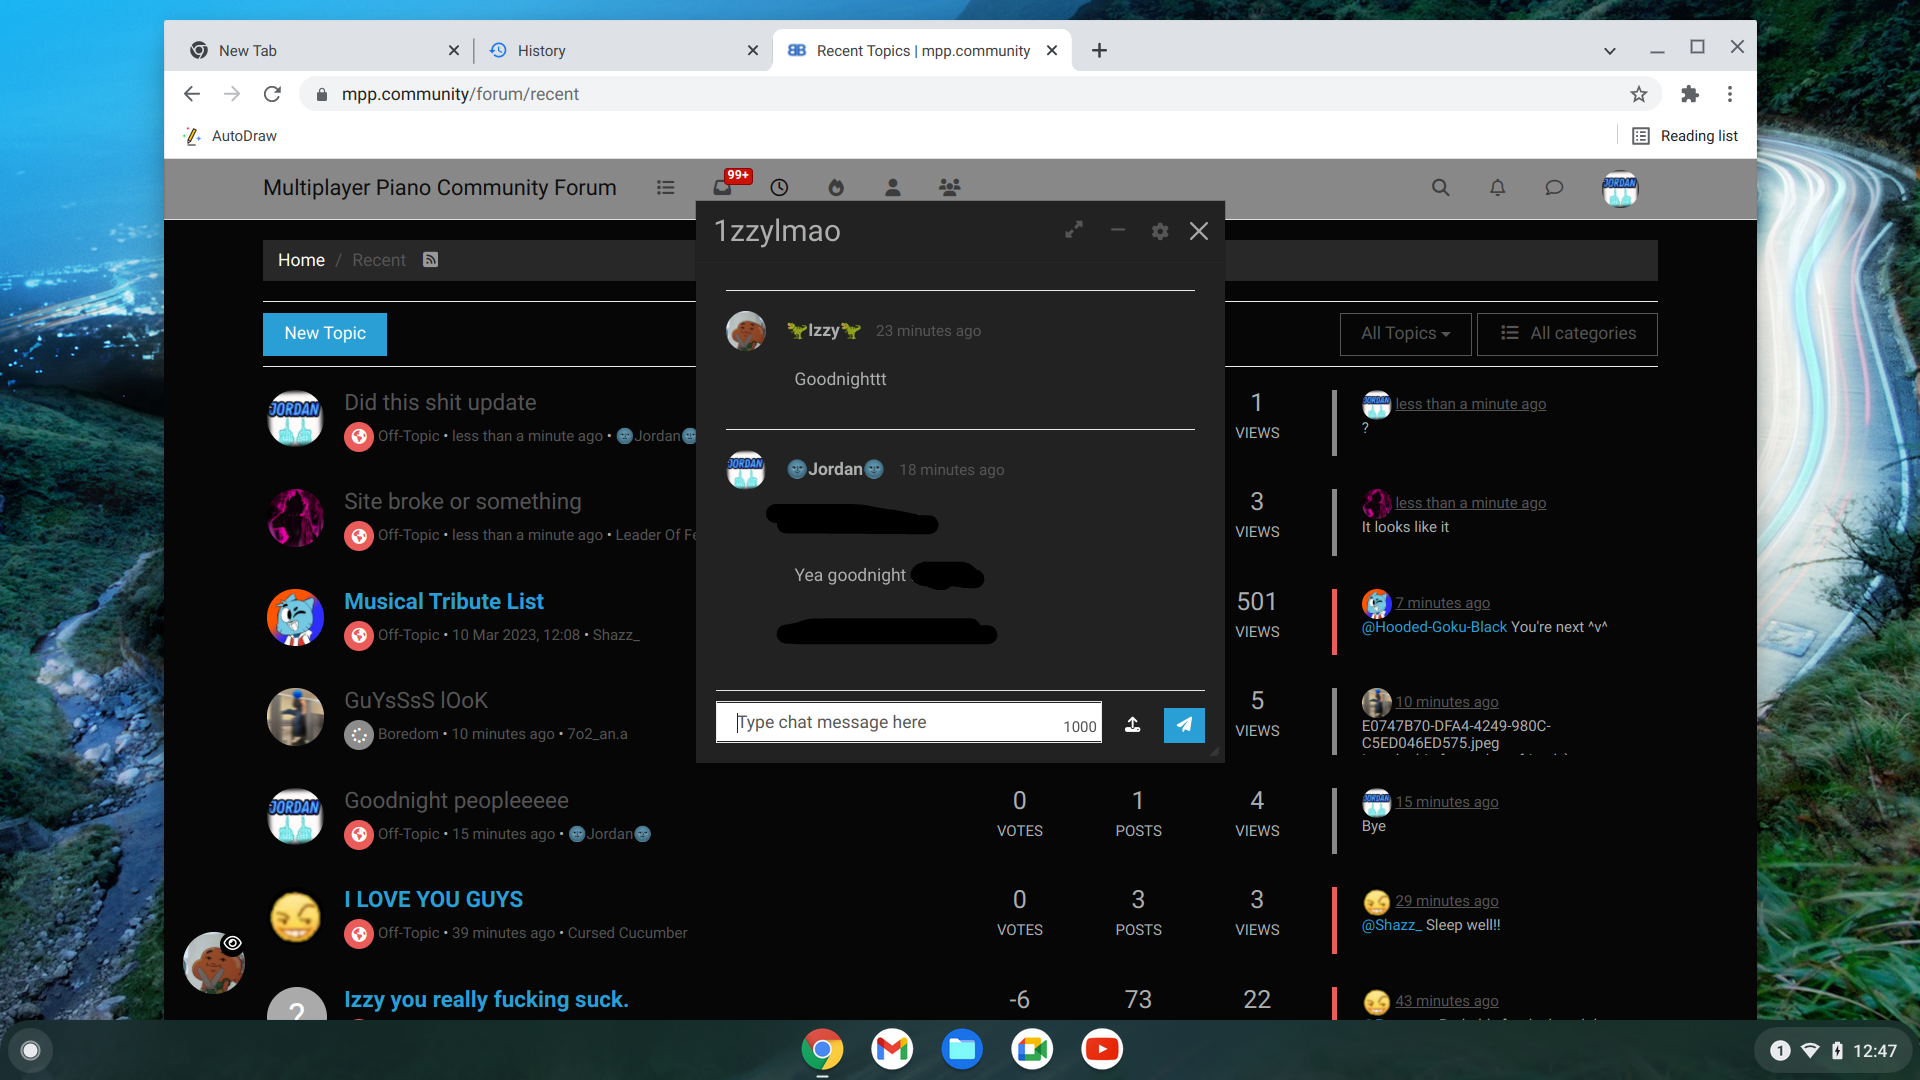1920x1080 pixels.
Task: Open the floating chat head avatar
Action: [213, 962]
